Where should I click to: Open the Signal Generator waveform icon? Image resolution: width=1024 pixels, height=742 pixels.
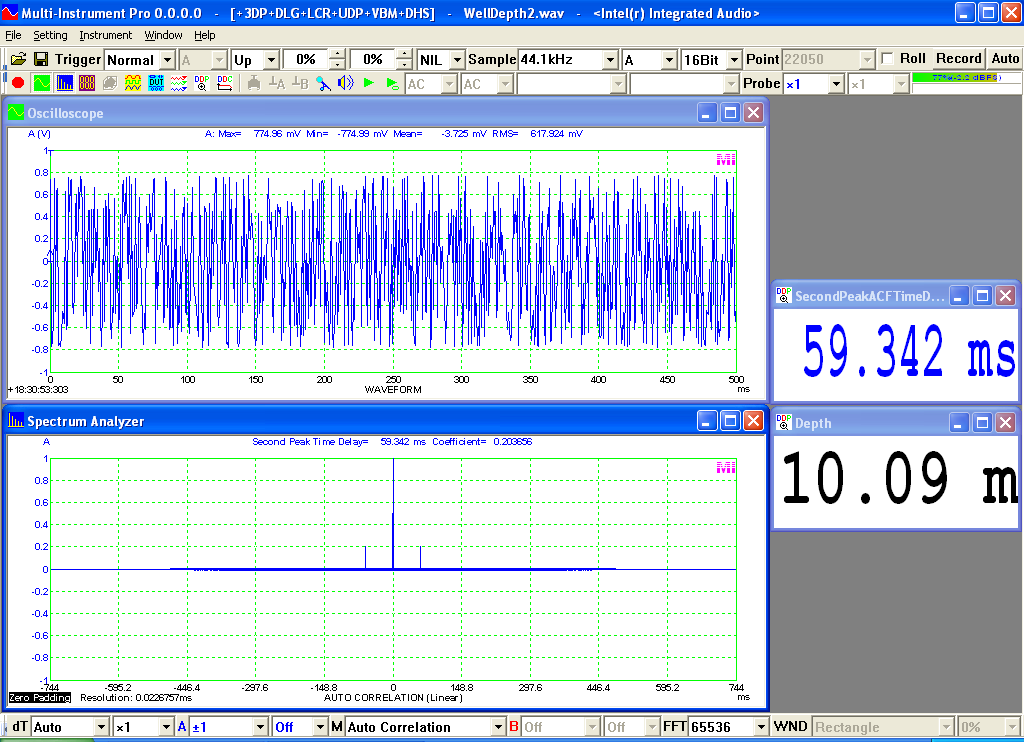pyautogui.click(x=133, y=83)
